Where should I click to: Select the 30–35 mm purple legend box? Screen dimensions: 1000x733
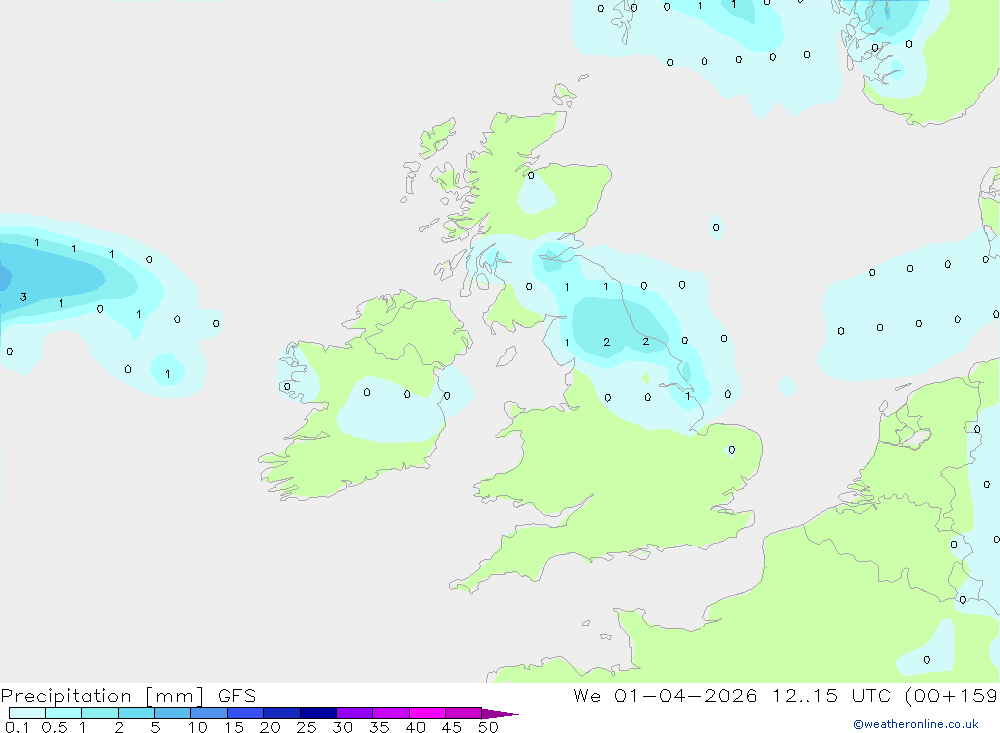pyautogui.click(x=355, y=713)
